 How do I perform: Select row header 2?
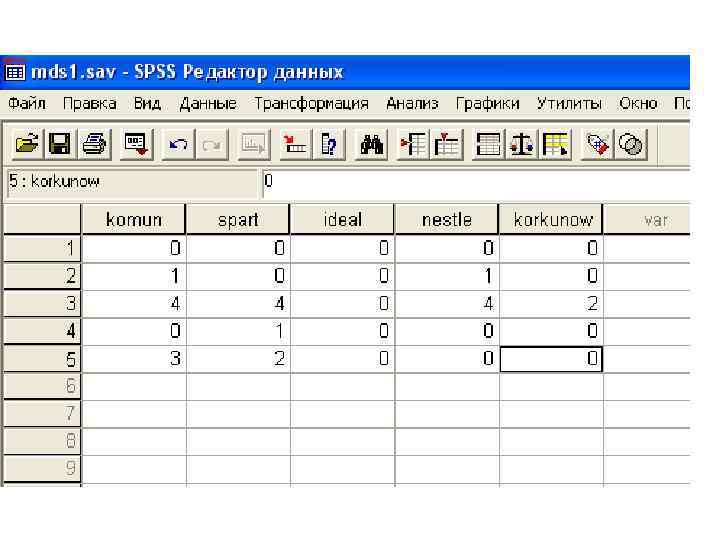tap(42, 276)
